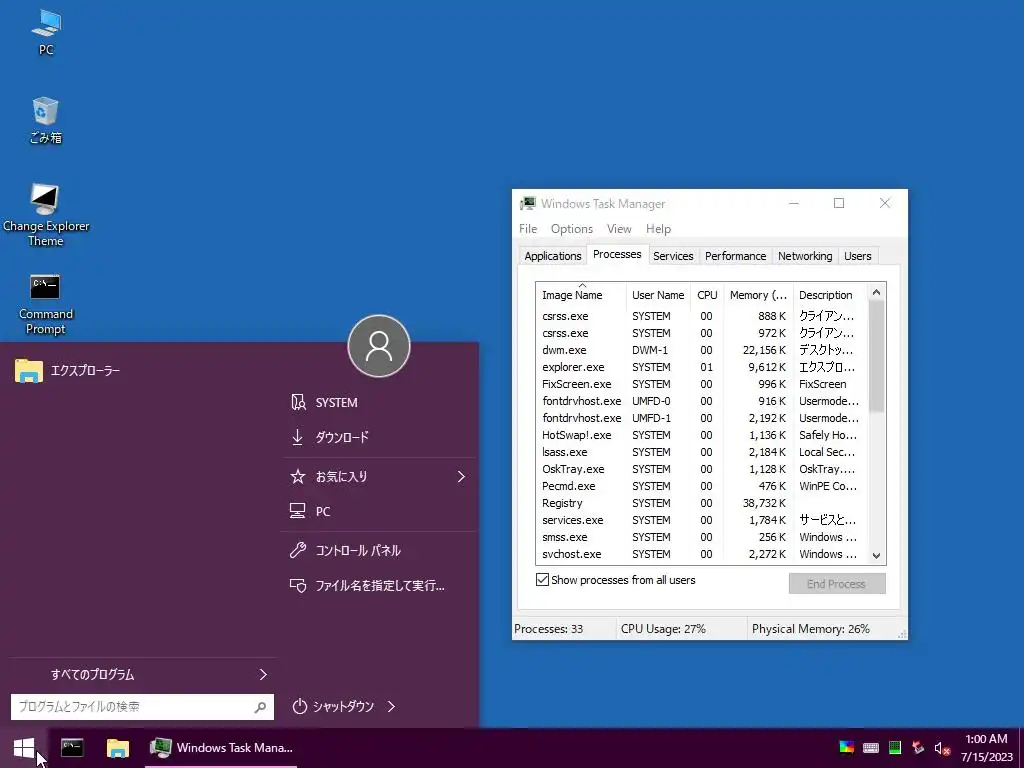Viewport: 1024px width, 768px height.
Task: Select the svchost.exe process row
Action: click(x=702, y=554)
